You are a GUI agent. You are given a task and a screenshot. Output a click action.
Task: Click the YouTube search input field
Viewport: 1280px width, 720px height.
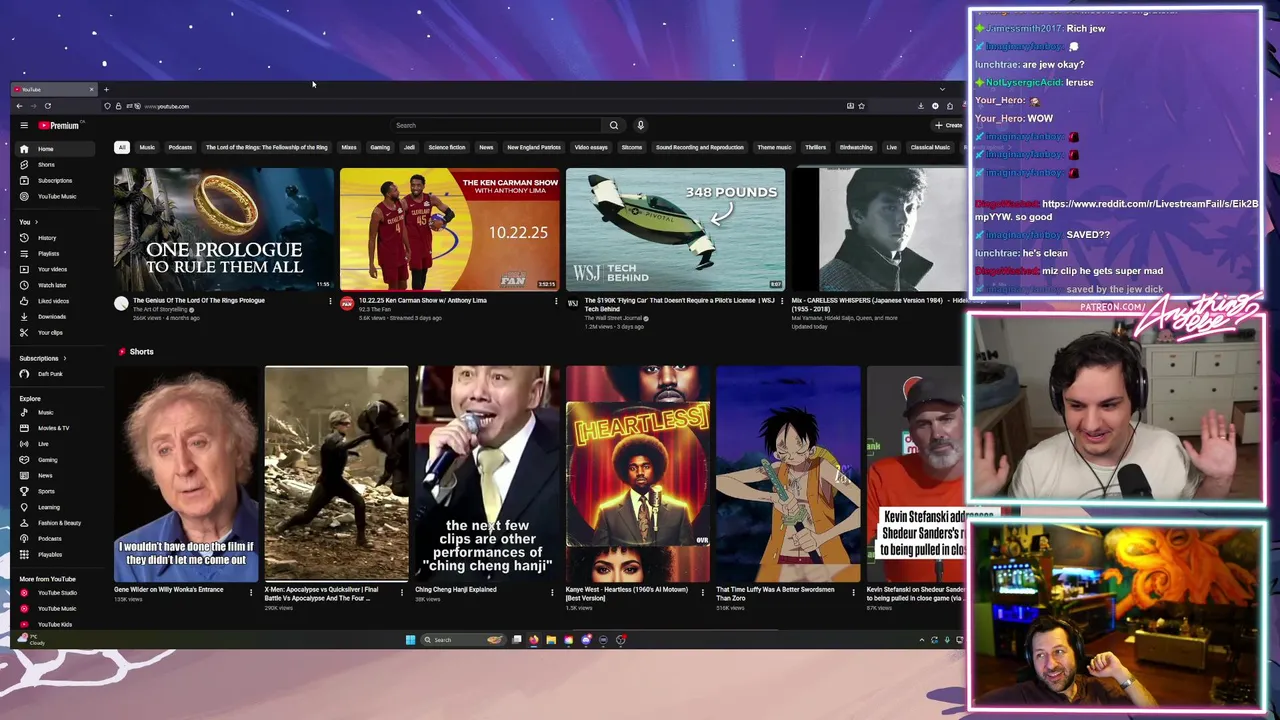pyautogui.click(x=495, y=125)
